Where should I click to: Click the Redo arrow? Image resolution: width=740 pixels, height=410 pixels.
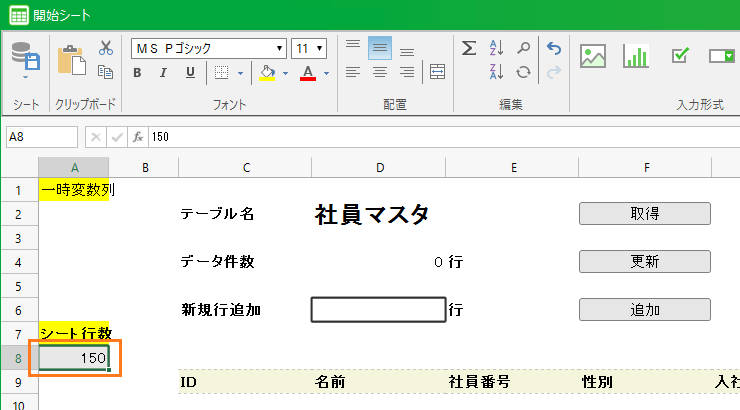click(554, 72)
